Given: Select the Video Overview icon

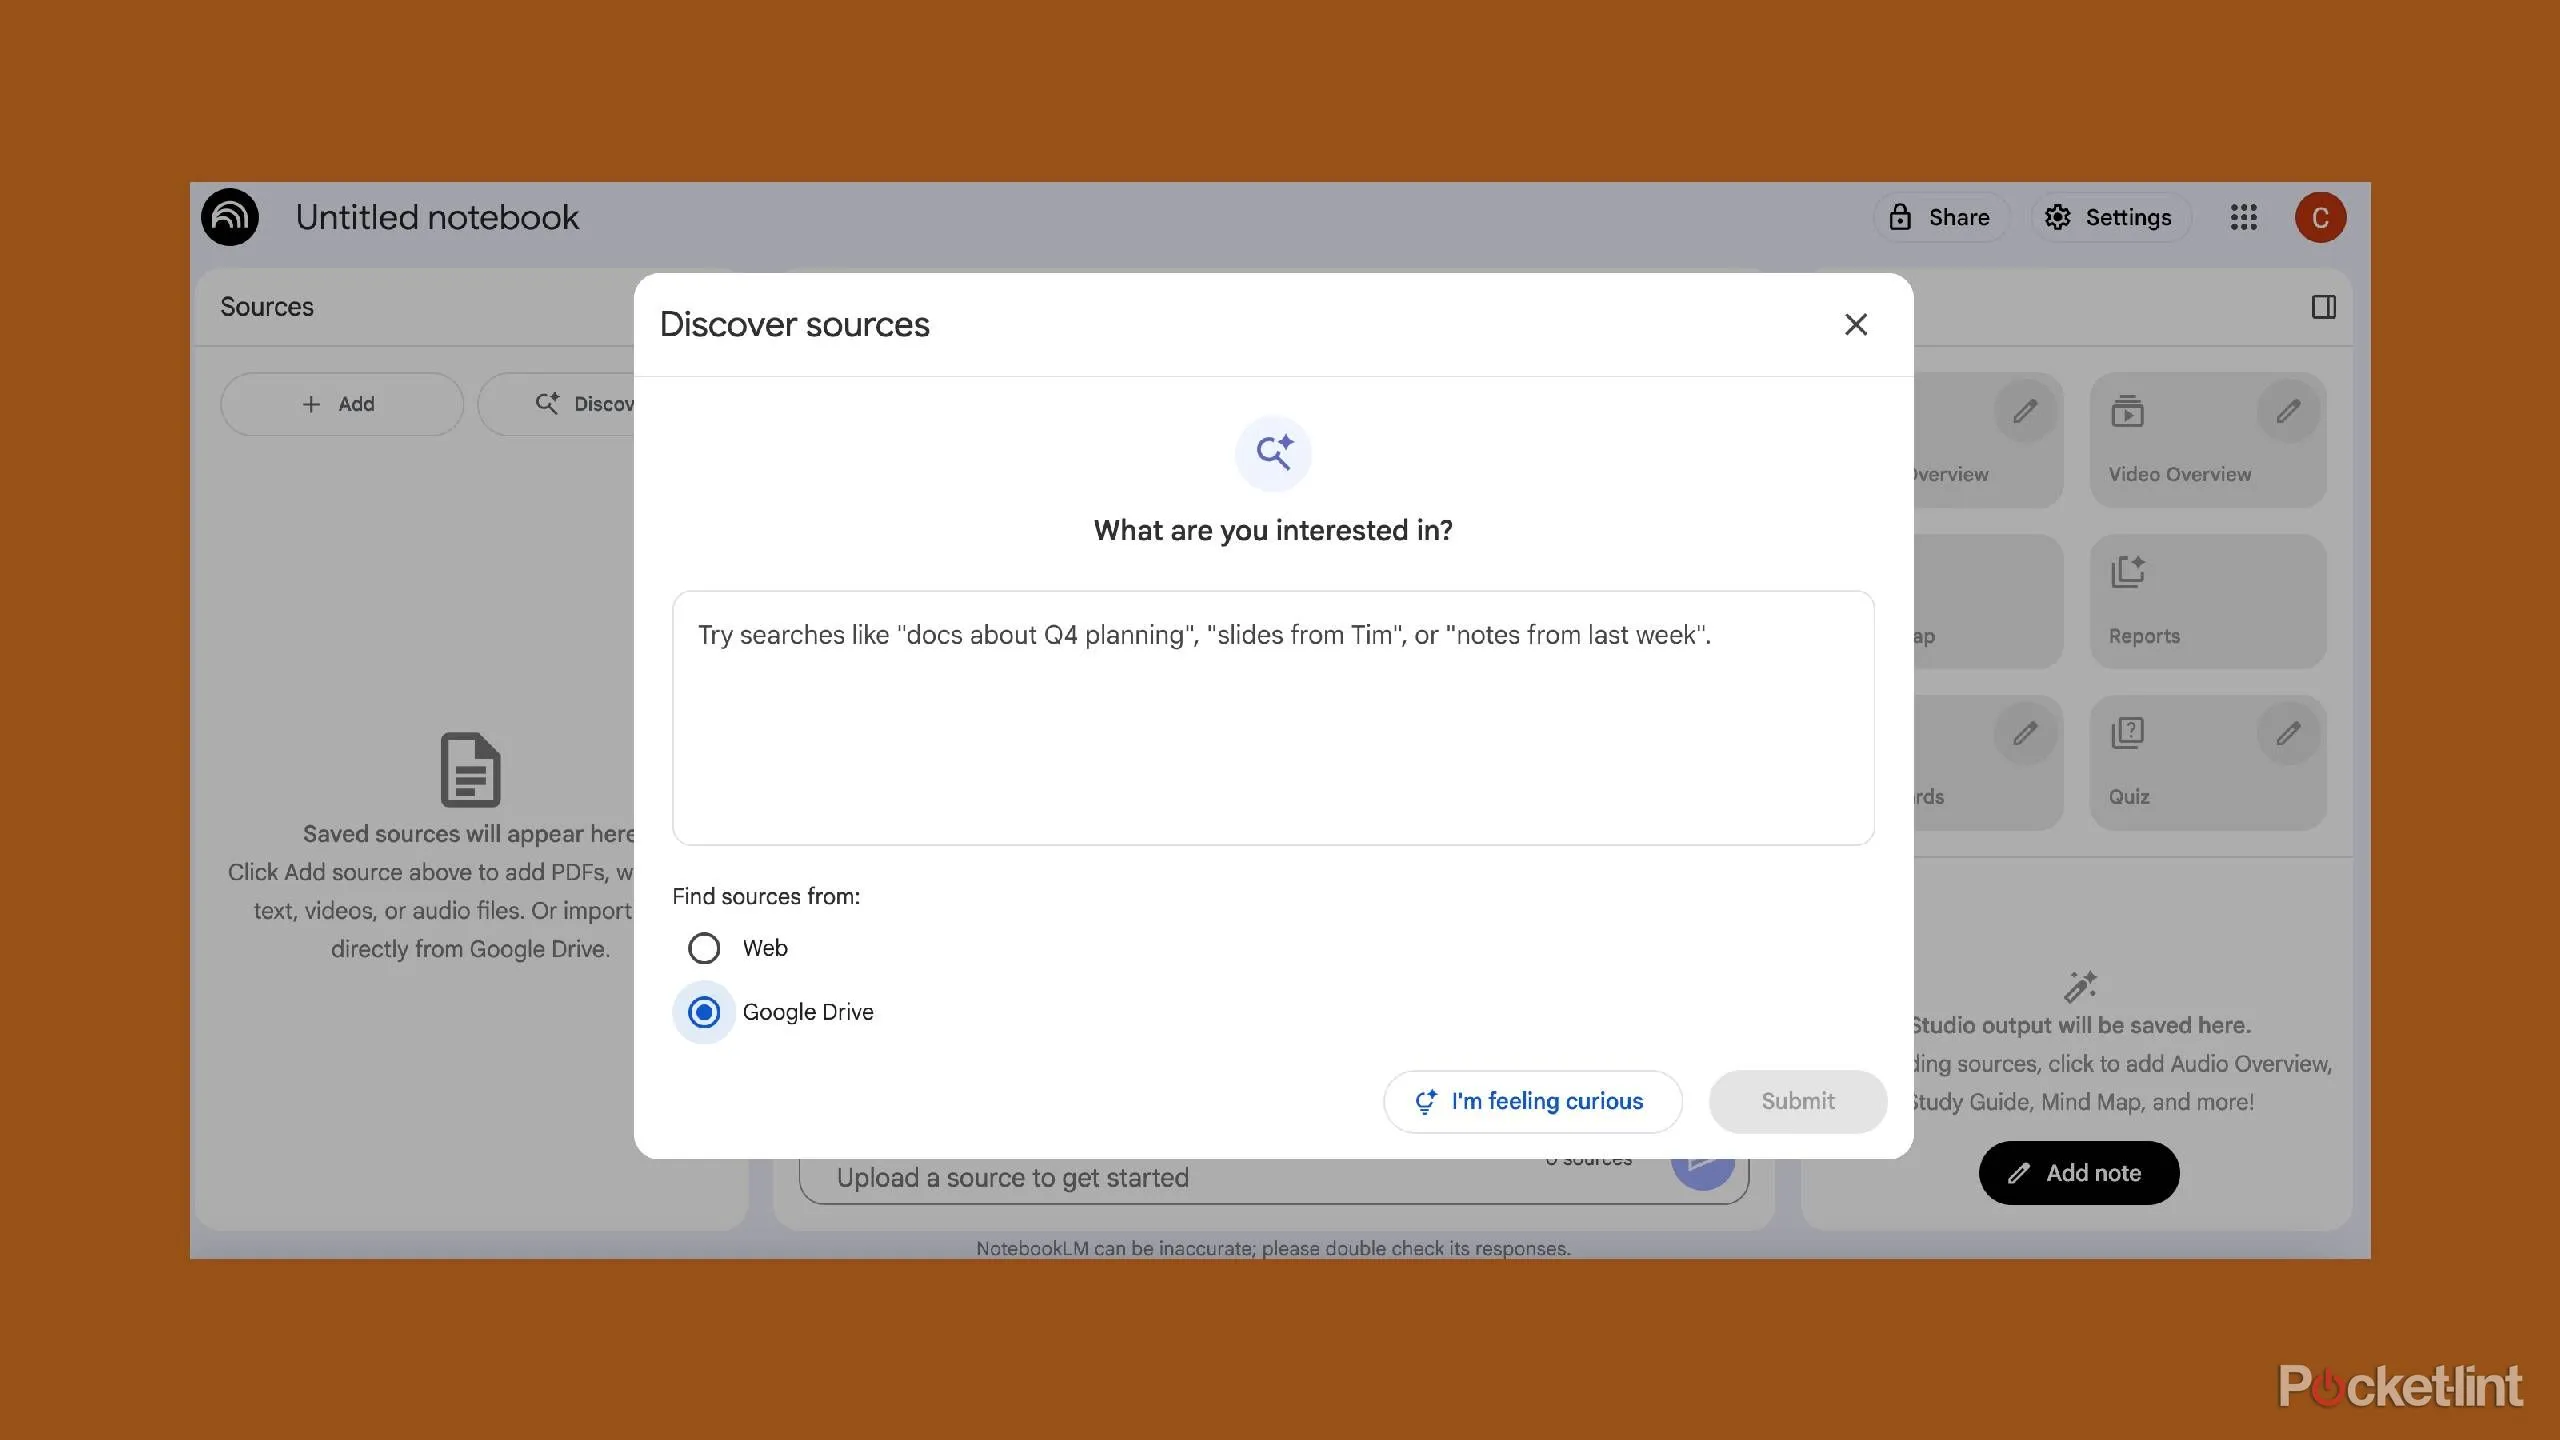Looking at the screenshot, I should (2128, 410).
